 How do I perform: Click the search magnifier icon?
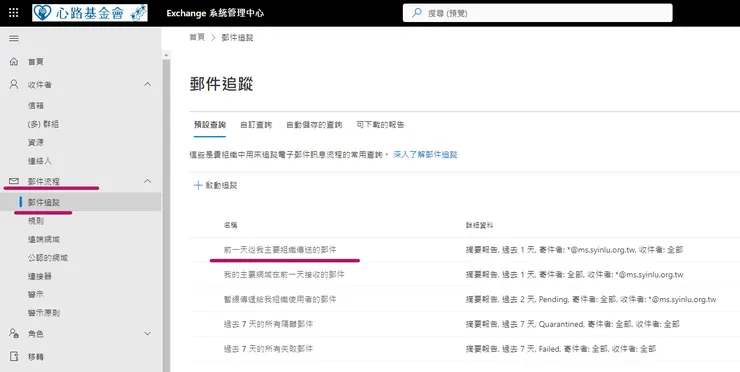(417, 13)
